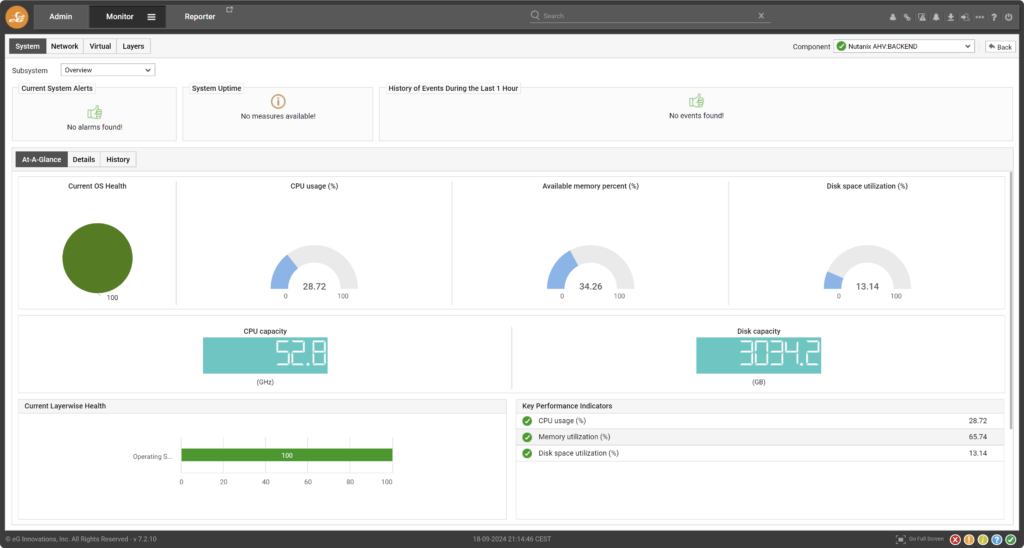
Task: Switch to the Layers tab
Action: click(x=133, y=46)
